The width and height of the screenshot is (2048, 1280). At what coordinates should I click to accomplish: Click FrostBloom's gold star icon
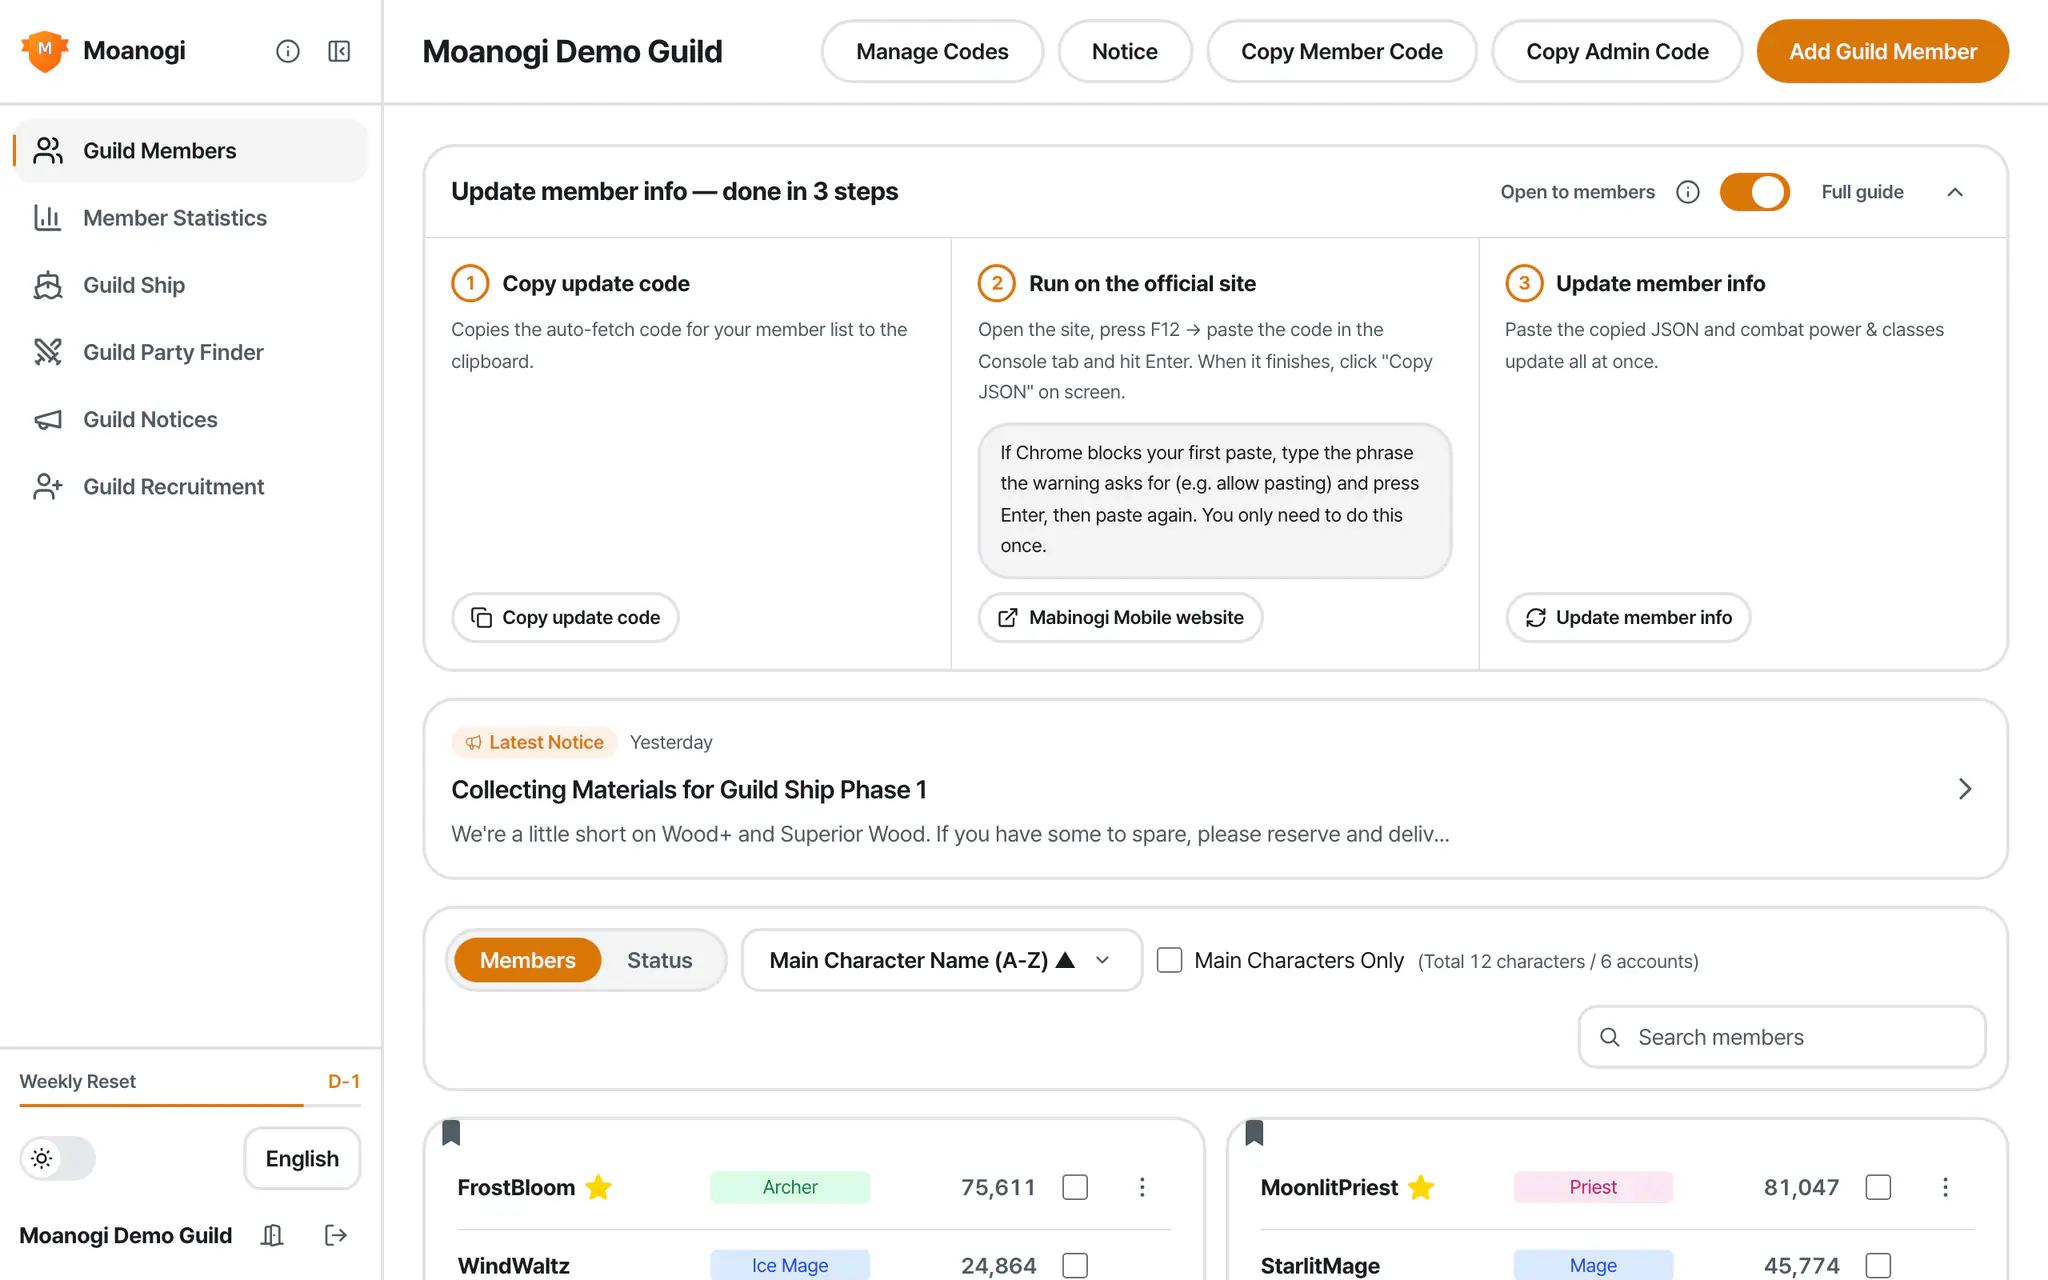click(x=598, y=1187)
